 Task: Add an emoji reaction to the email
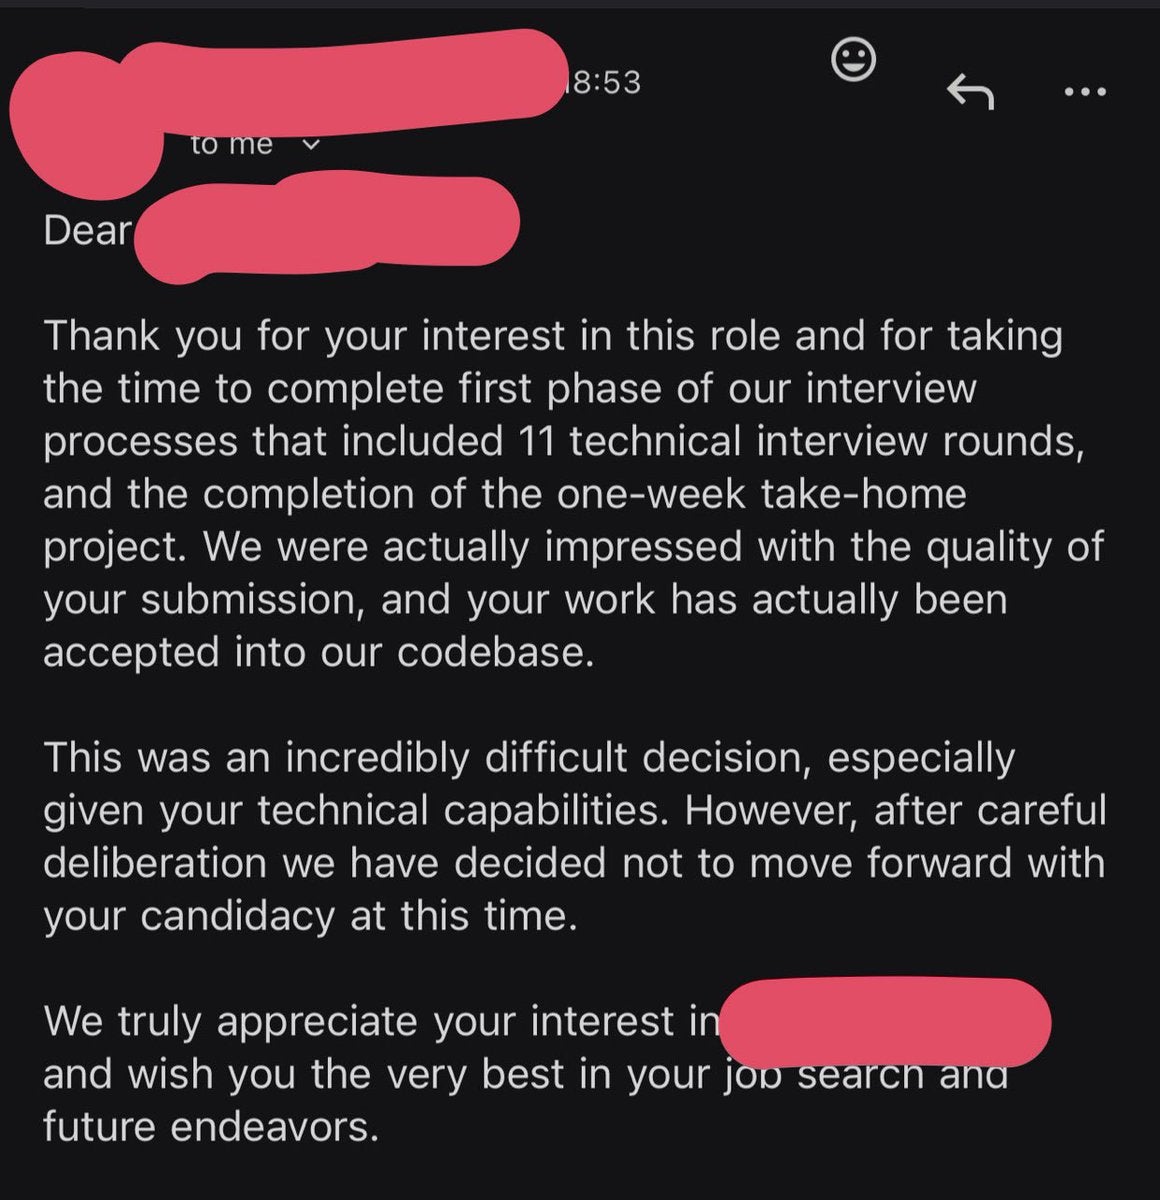click(x=853, y=61)
